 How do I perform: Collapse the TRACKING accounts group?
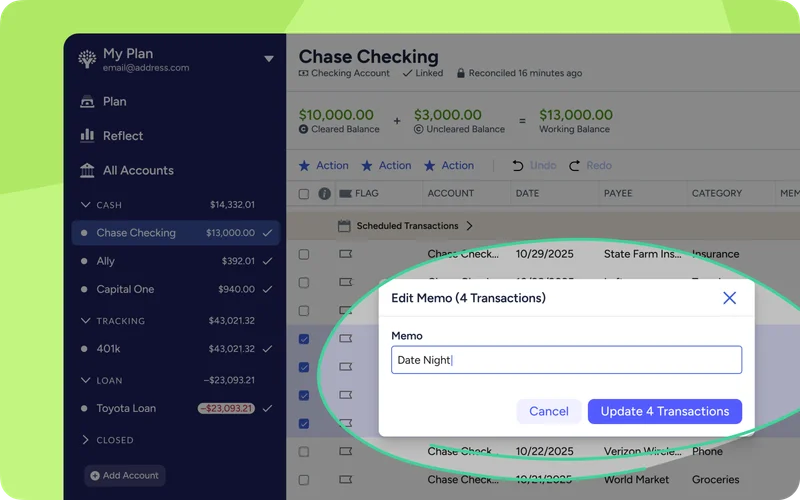pos(85,320)
